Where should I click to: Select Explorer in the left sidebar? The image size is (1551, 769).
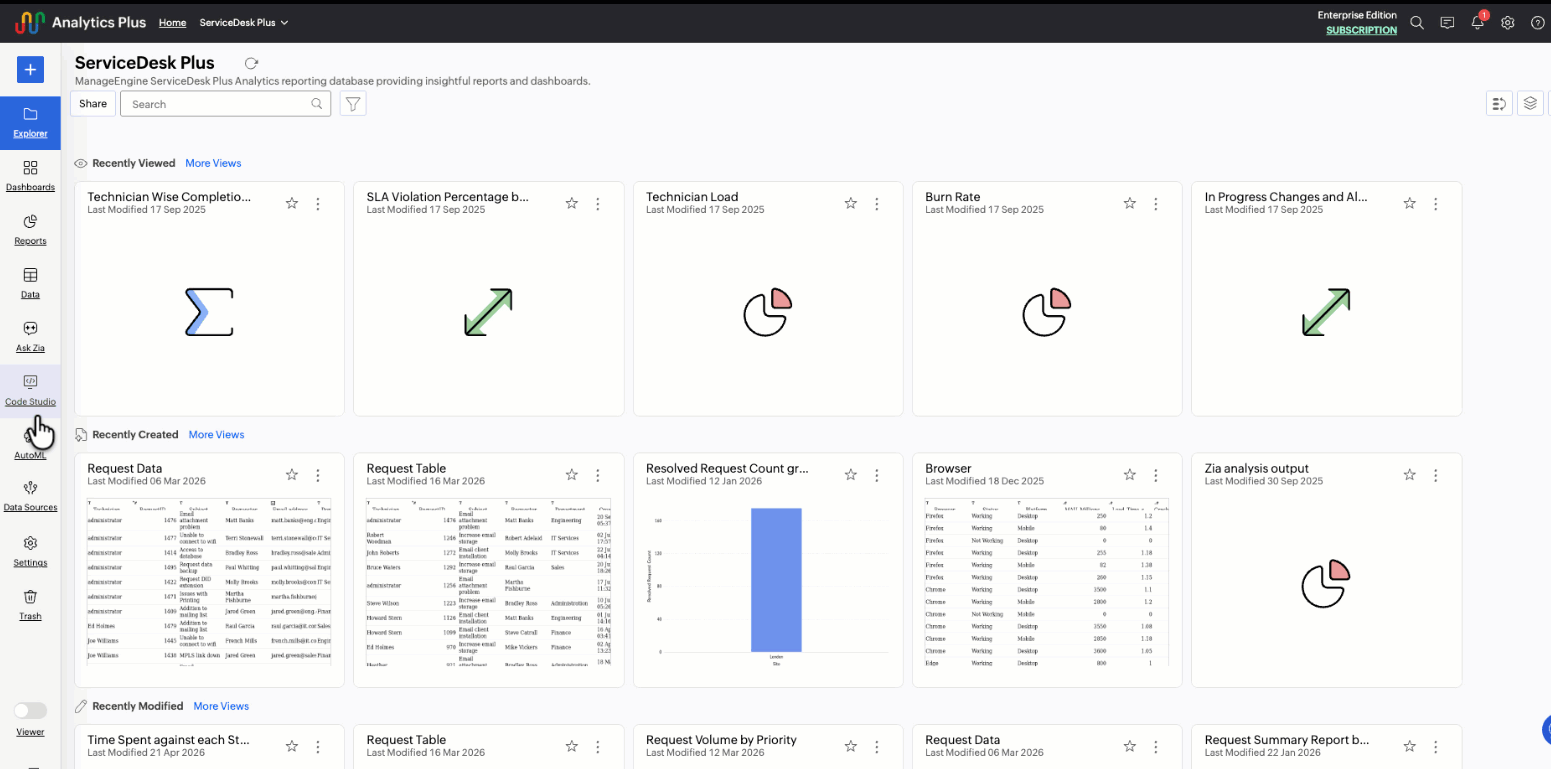tap(30, 123)
